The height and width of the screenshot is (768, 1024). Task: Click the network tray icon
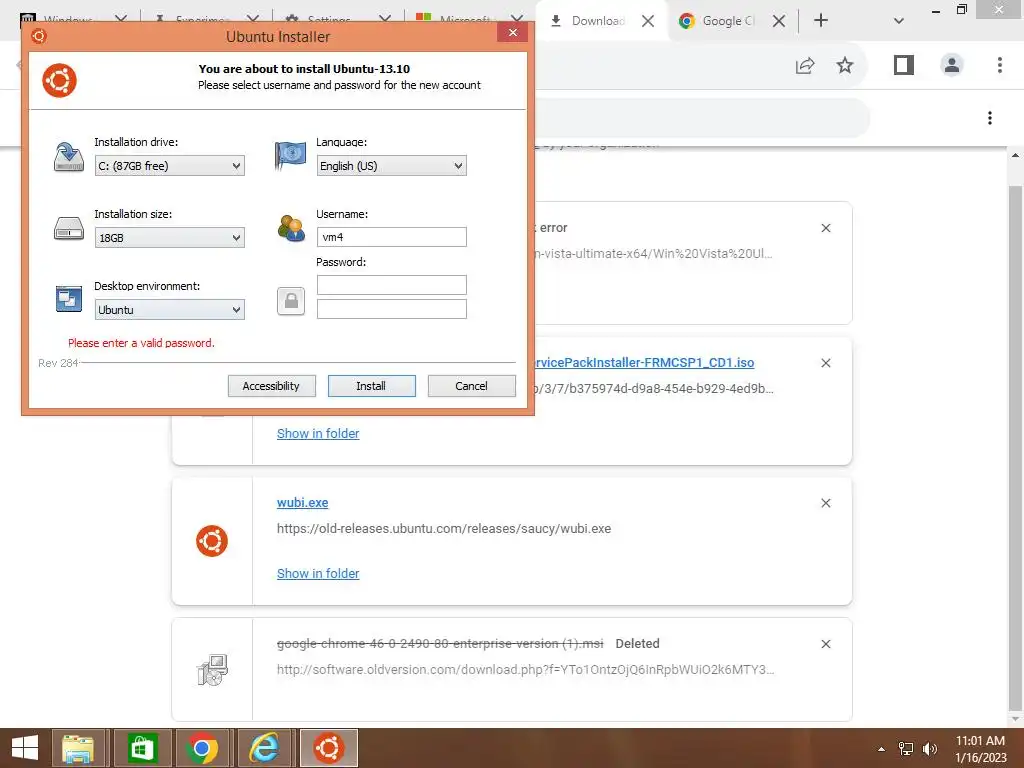click(x=906, y=749)
